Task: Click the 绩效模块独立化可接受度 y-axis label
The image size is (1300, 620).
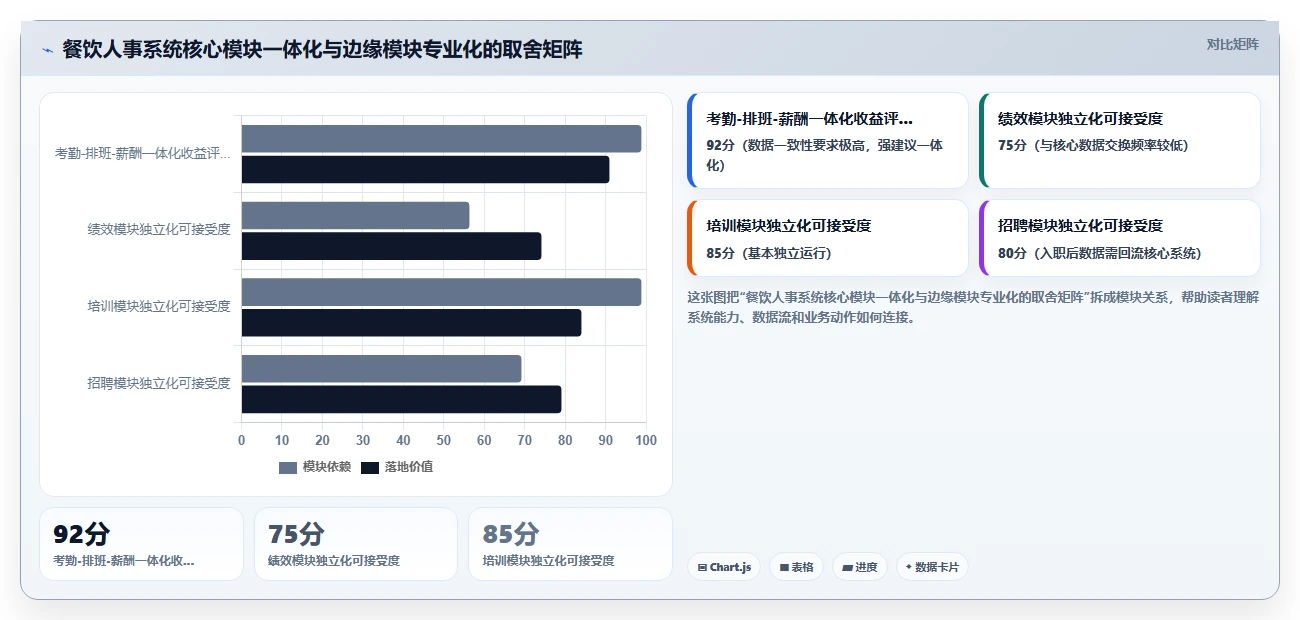Action: pyautogui.click(x=159, y=230)
